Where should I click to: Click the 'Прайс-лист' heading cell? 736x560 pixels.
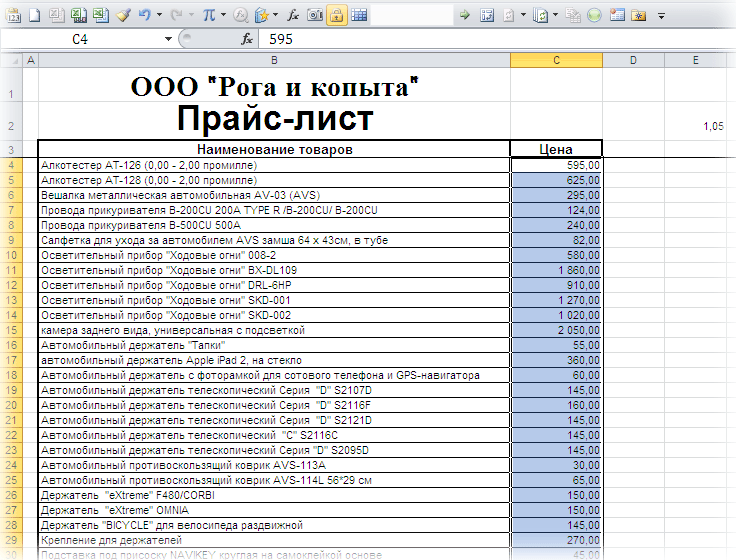274,119
